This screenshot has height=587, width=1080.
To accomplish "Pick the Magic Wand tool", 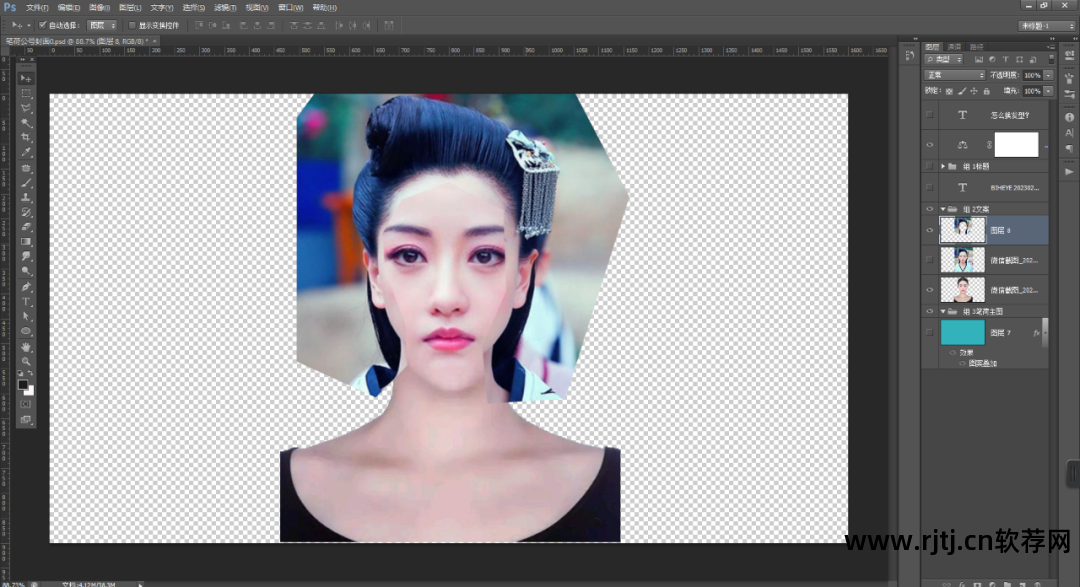I will 27,122.
